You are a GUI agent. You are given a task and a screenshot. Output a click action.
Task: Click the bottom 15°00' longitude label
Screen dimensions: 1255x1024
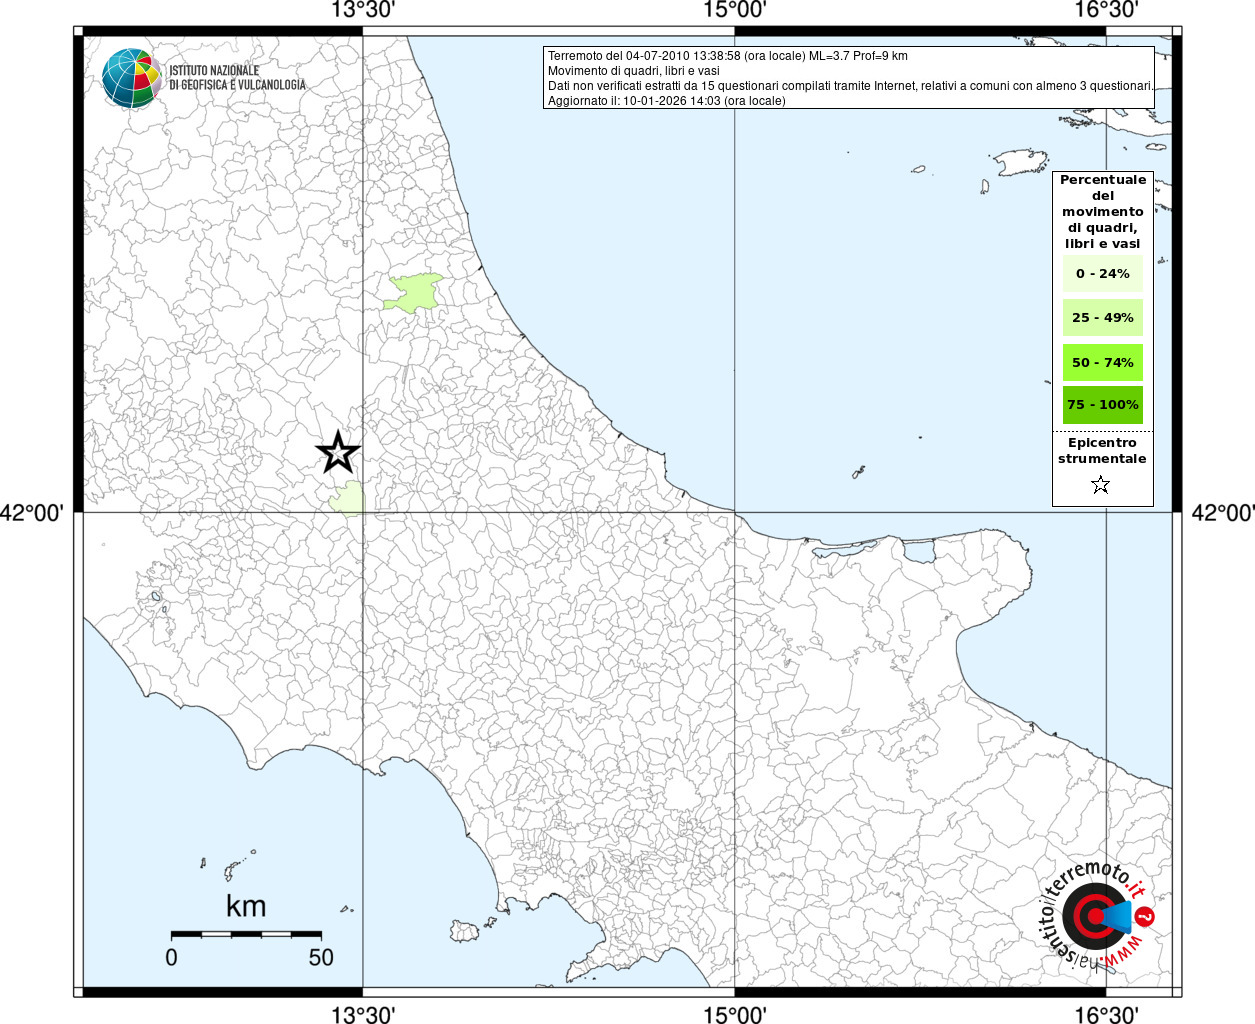pyautogui.click(x=735, y=1015)
